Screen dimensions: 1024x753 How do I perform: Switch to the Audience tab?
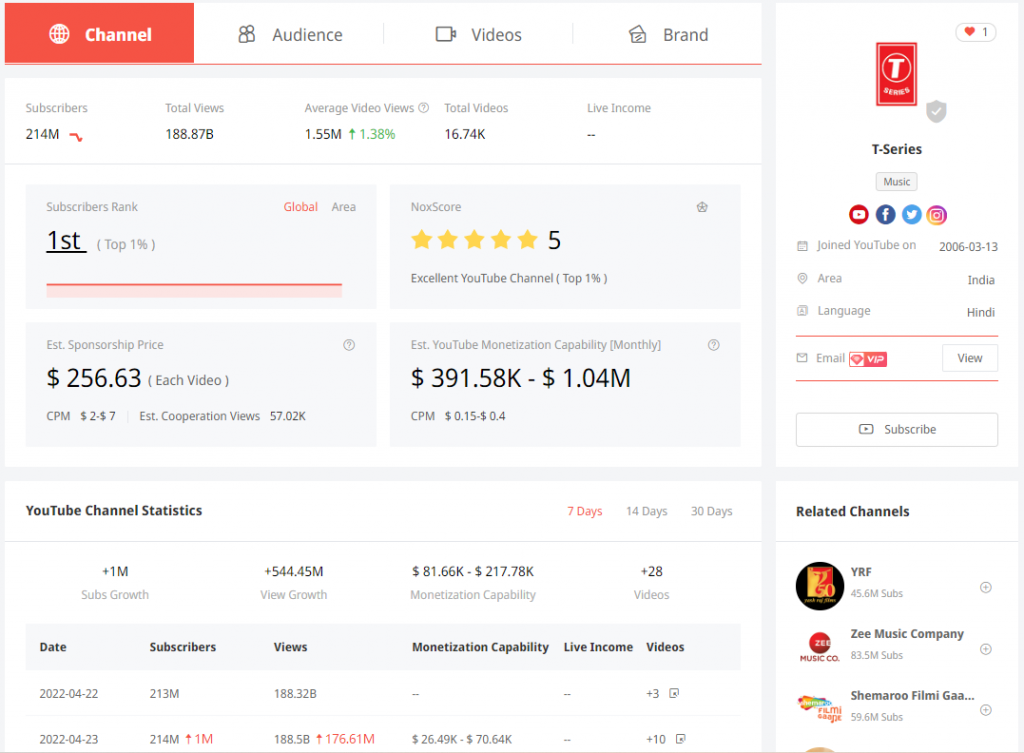[x=291, y=34]
